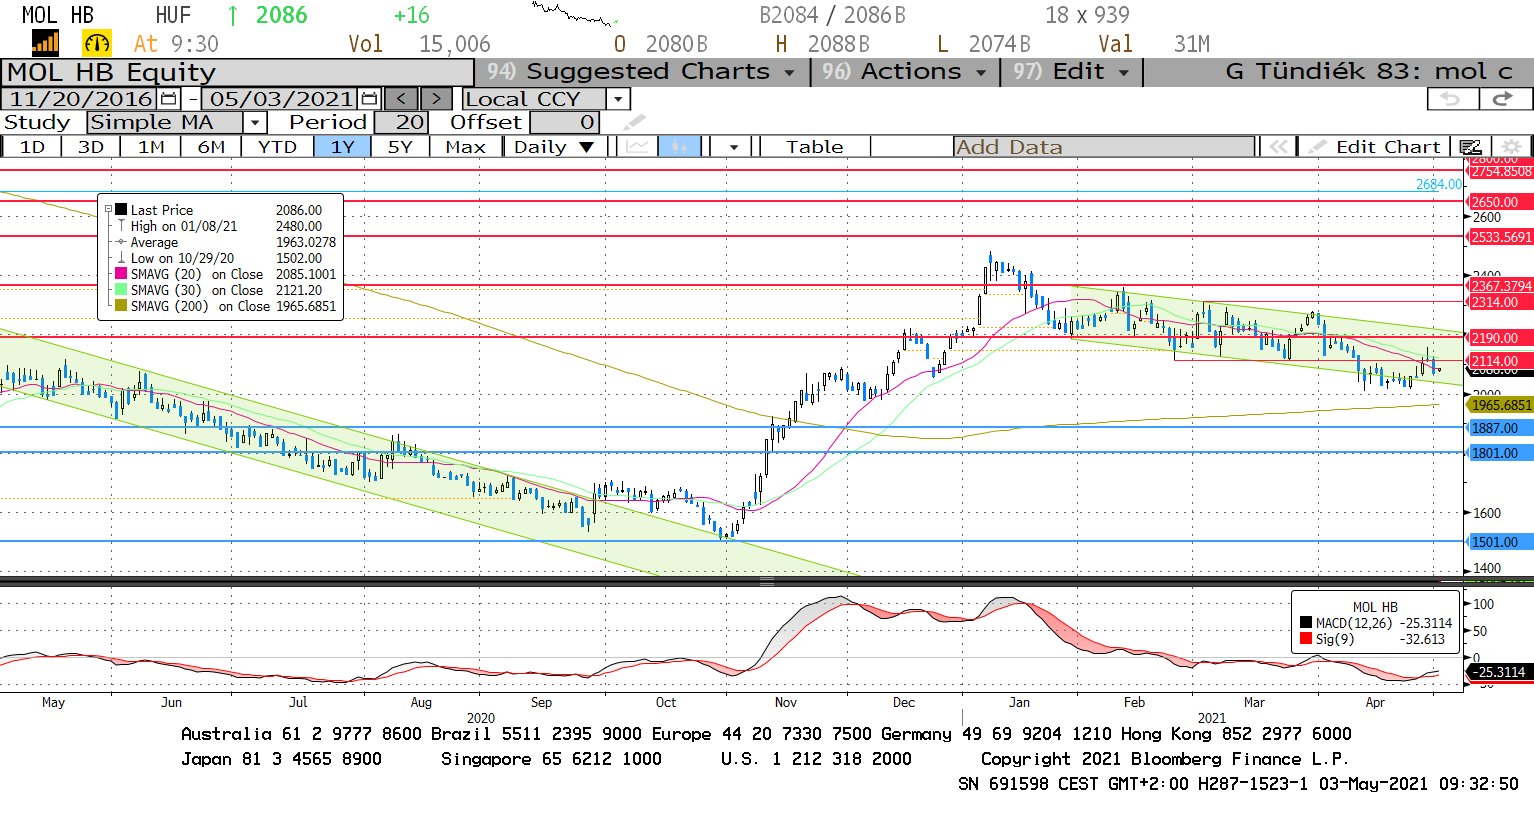Viewport: 1534px width, 813px height.
Task: Click the 2650.00 red price level label
Action: [x=1498, y=202]
